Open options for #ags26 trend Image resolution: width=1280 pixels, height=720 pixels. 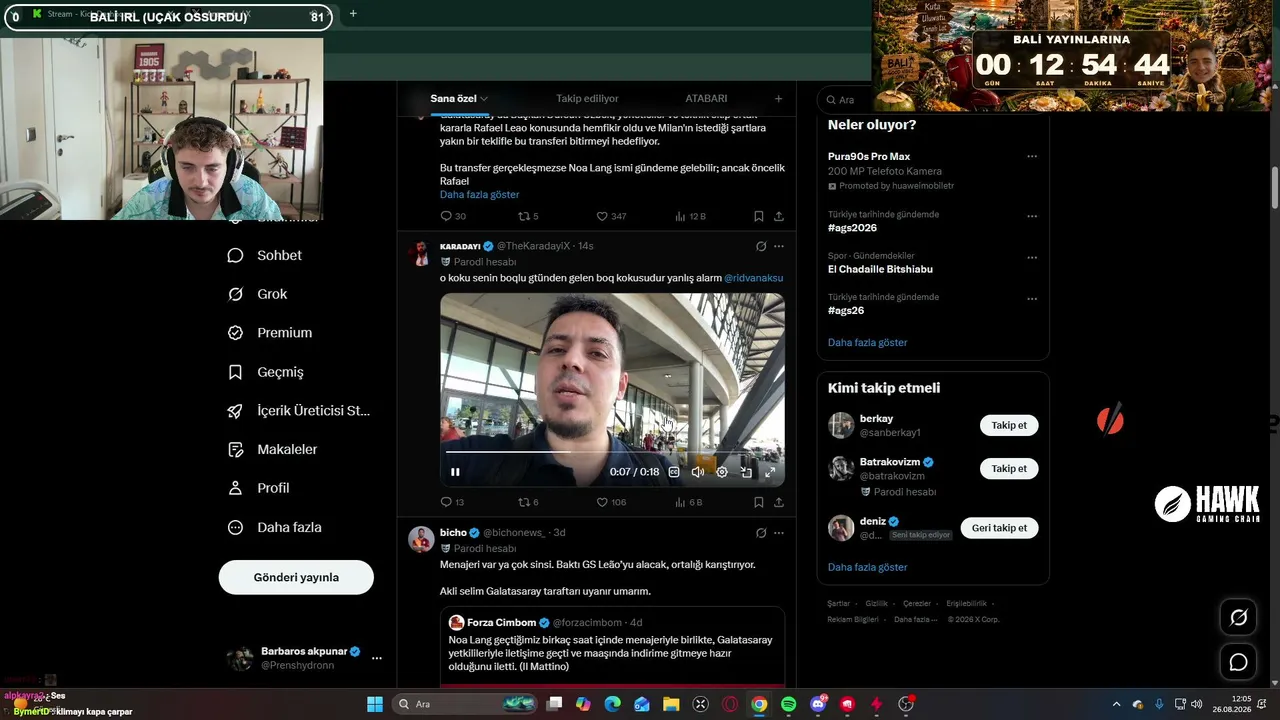pos(1032,299)
